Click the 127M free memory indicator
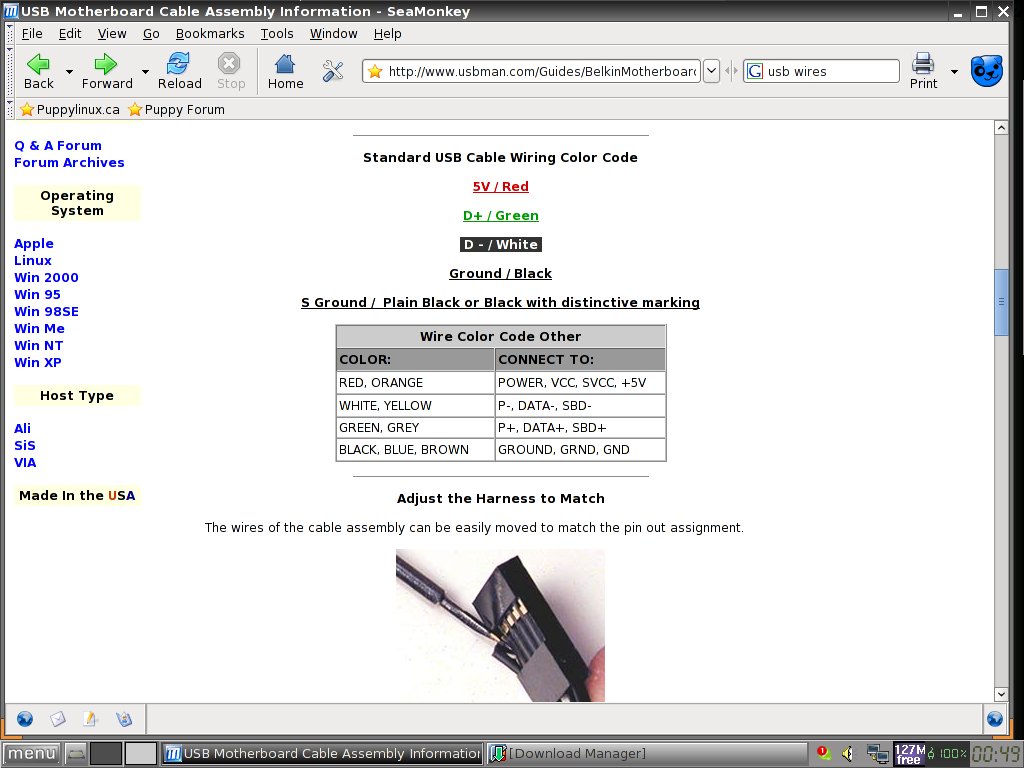This screenshot has height=768, width=1024. [909, 754]
